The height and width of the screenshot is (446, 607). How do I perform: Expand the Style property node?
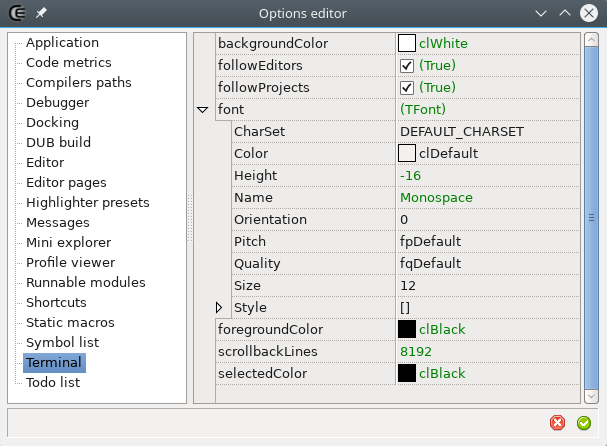pos(221,307)
